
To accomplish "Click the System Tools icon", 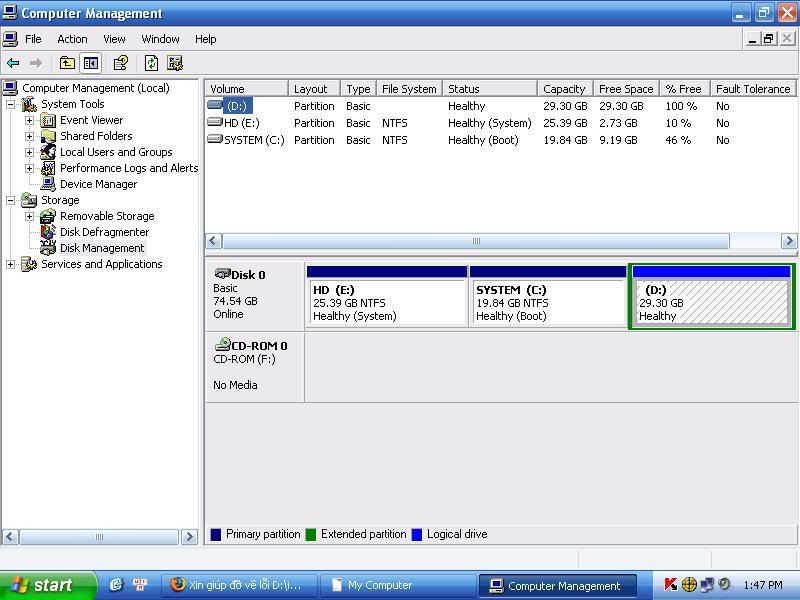I will point(29,104).
